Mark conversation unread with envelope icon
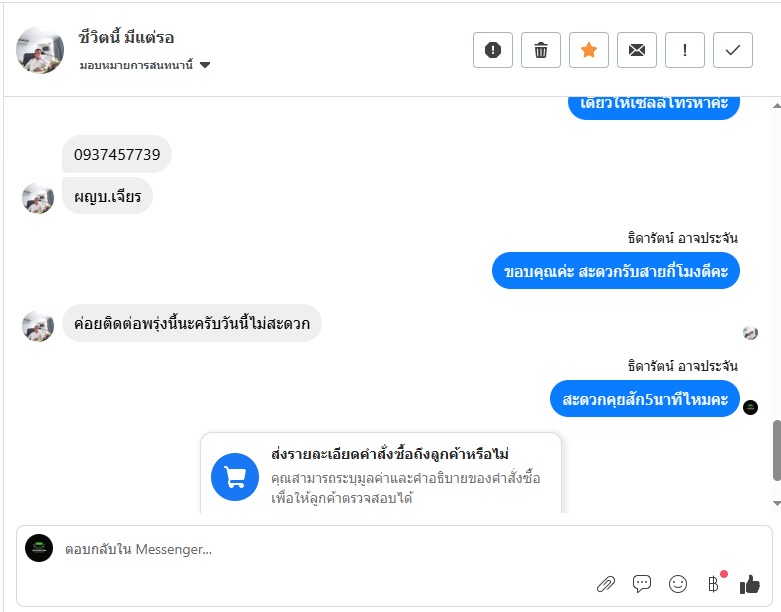Screen dimensions: 781x612 click(637, 51)
